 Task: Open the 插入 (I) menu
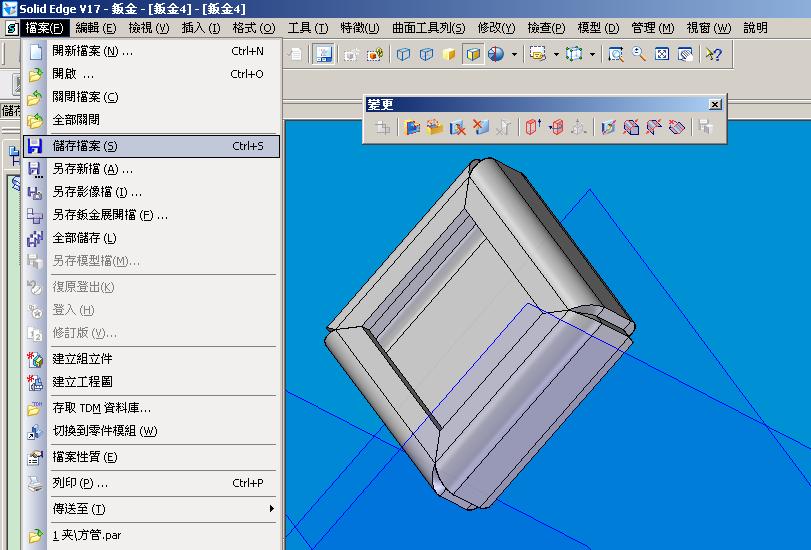click(x=201, y=28)
